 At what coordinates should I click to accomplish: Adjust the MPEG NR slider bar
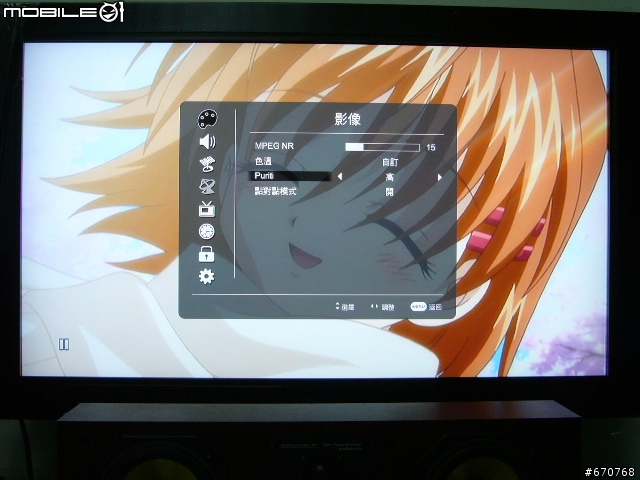click(382, 147)
